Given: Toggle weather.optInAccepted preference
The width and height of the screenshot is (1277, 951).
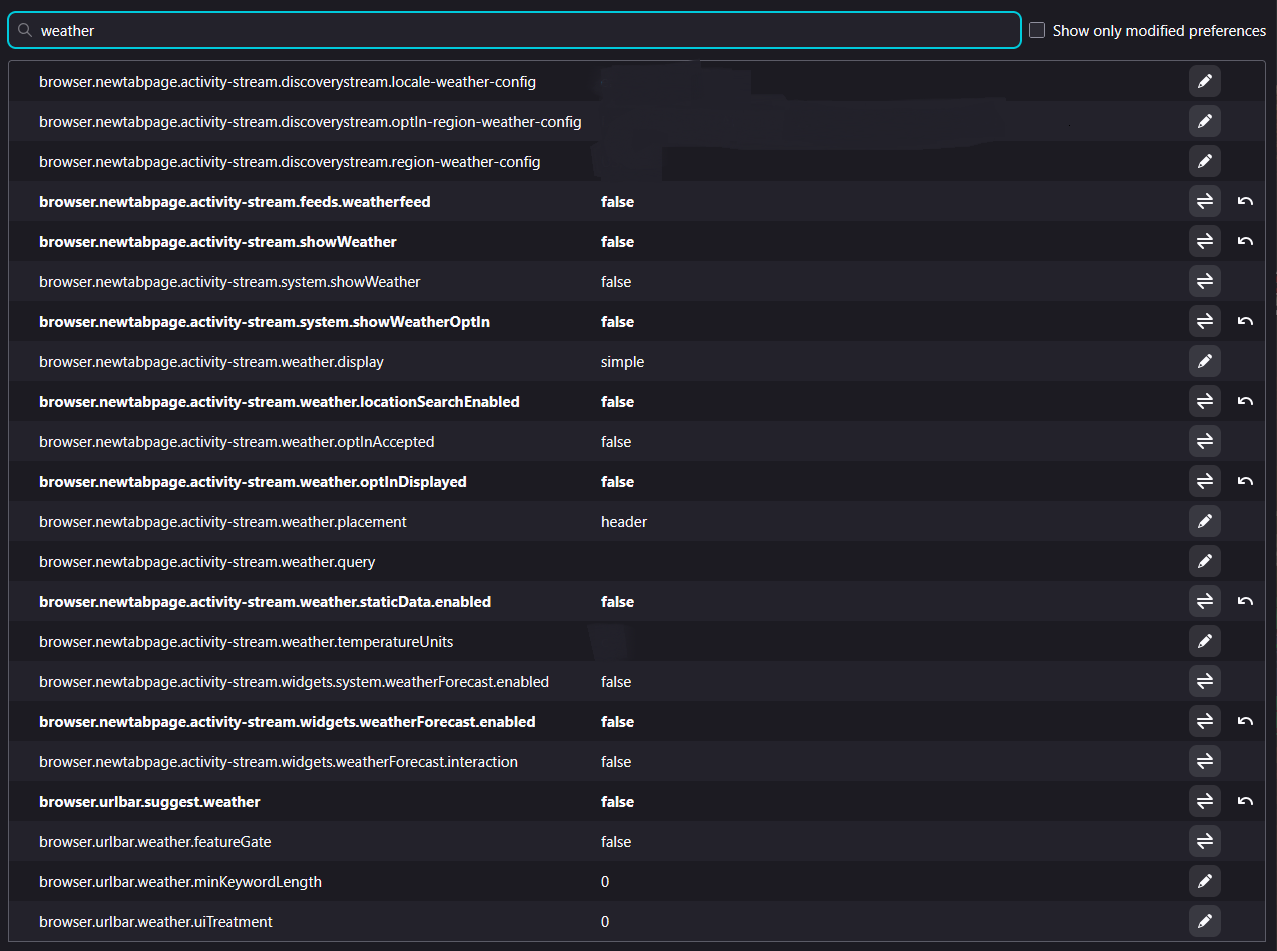Looking at the screenshot, I should pyautogui.click(x=1204, y=441).
